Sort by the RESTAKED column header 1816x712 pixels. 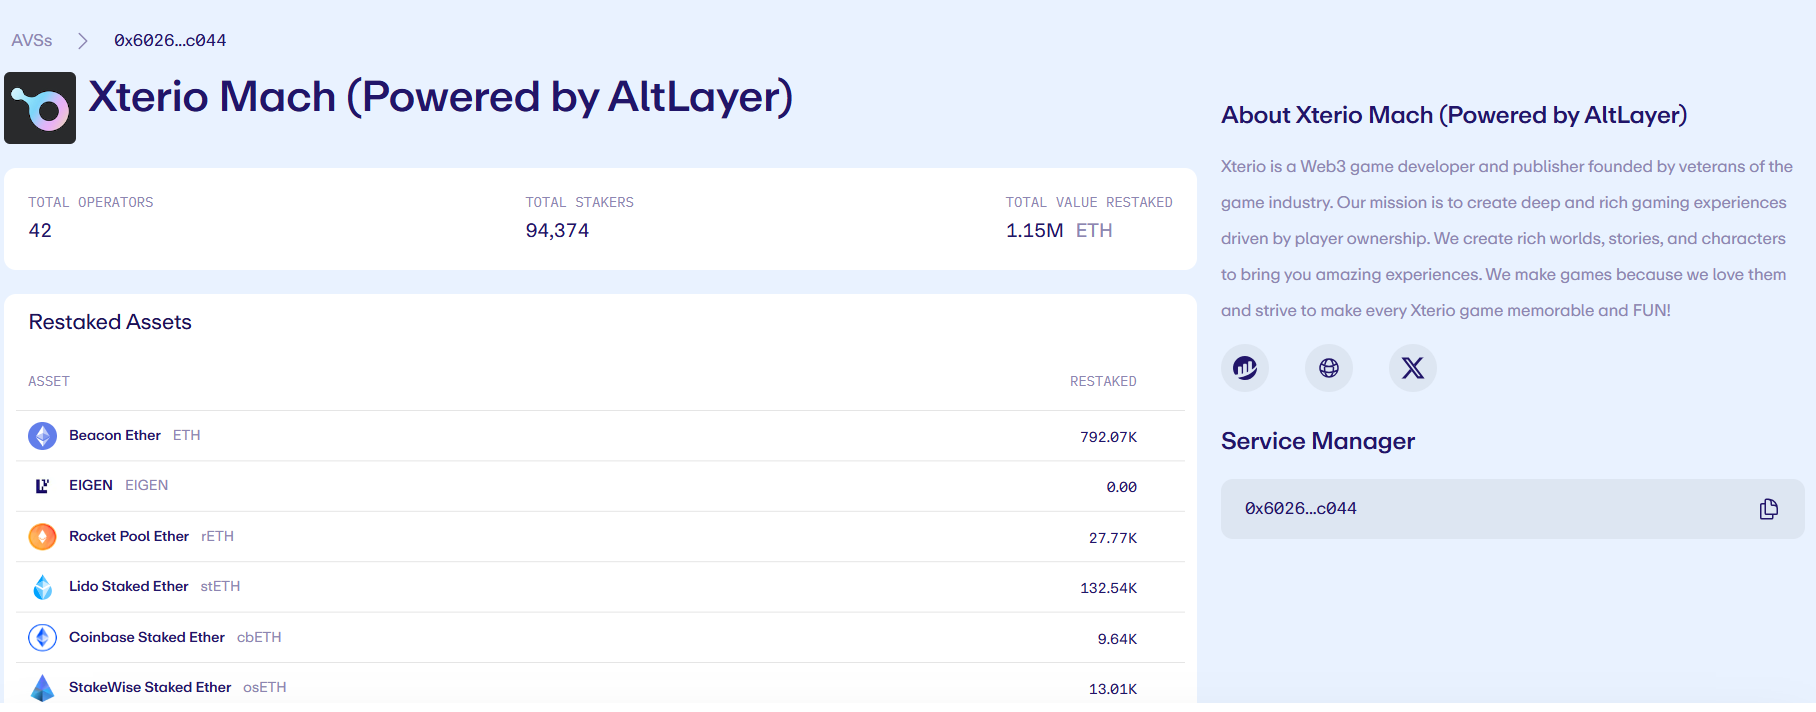point(1102,382)
